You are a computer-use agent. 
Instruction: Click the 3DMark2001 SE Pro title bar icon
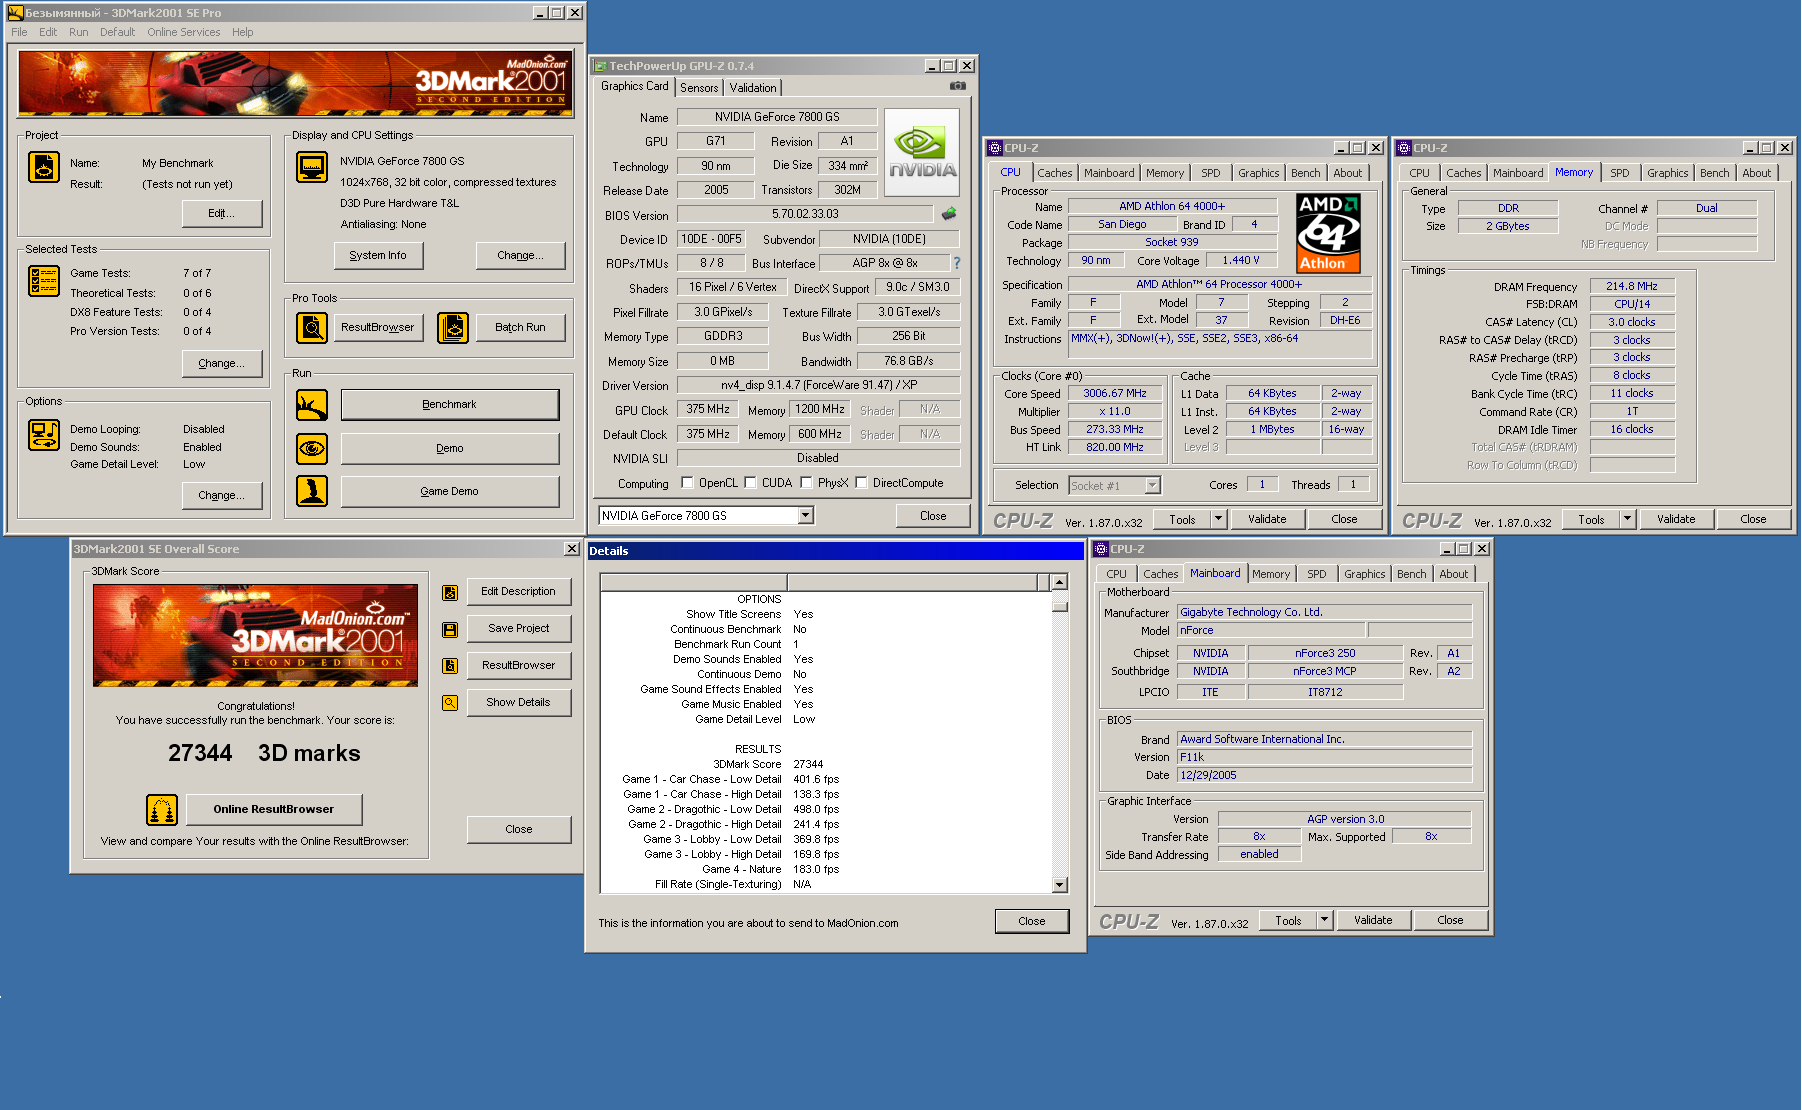pos(16,13)
